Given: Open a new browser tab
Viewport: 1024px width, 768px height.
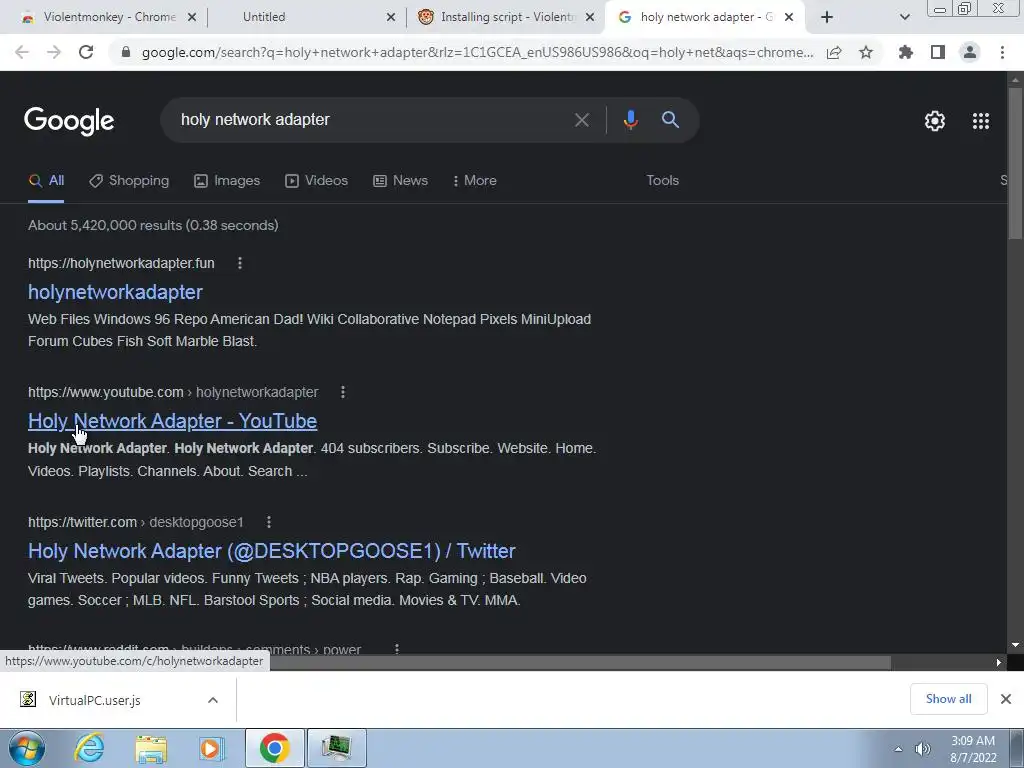Looking at the screenshot, I should (827, 17).
